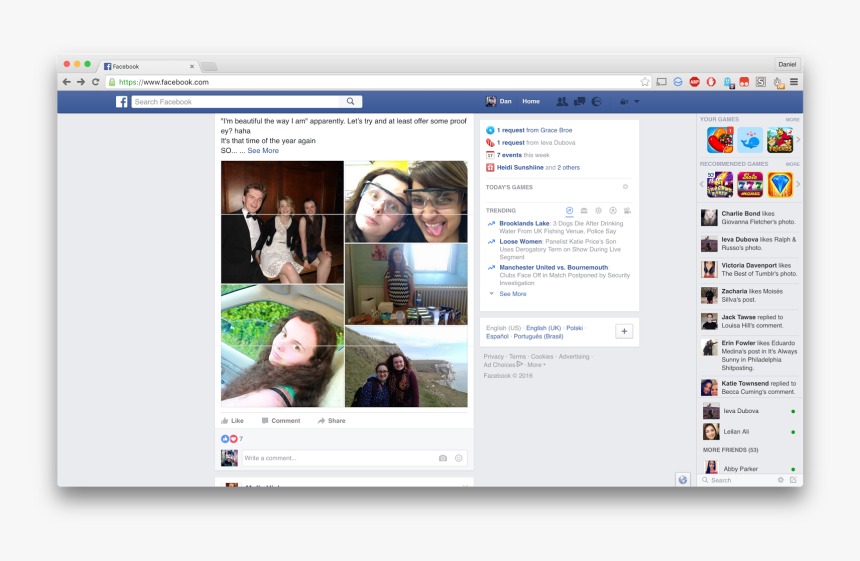Click the Daniel Chrome profile button
Image resolution: width=860 pixels, height=561 pixels.
click(787, 64)
